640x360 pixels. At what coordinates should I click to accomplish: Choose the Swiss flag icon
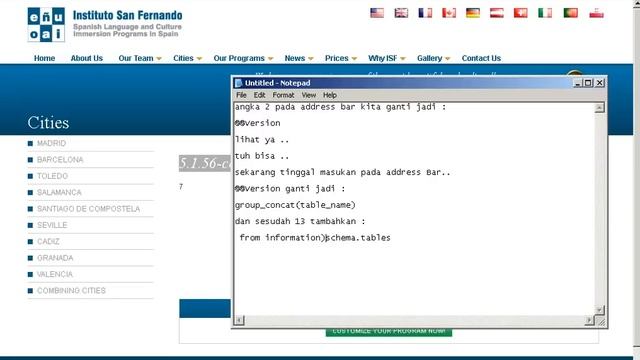click(x=520, y=13)
